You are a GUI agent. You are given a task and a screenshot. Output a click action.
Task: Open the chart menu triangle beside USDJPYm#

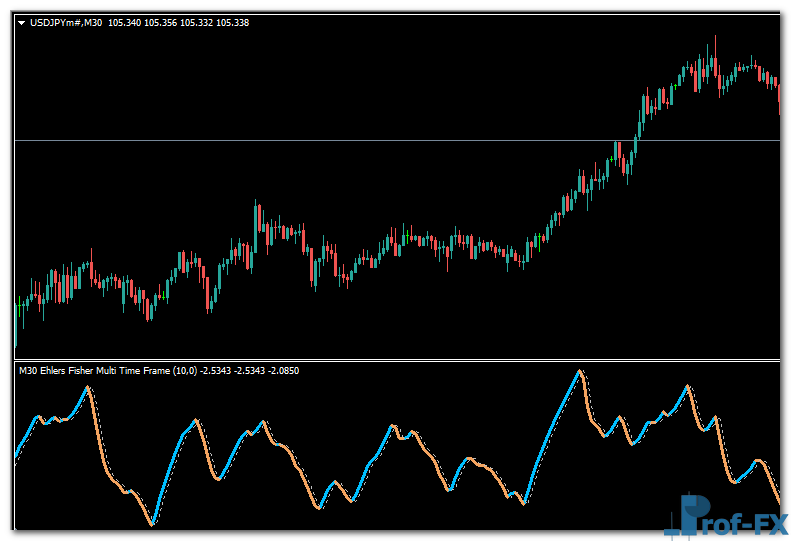[x=21, y=22]
